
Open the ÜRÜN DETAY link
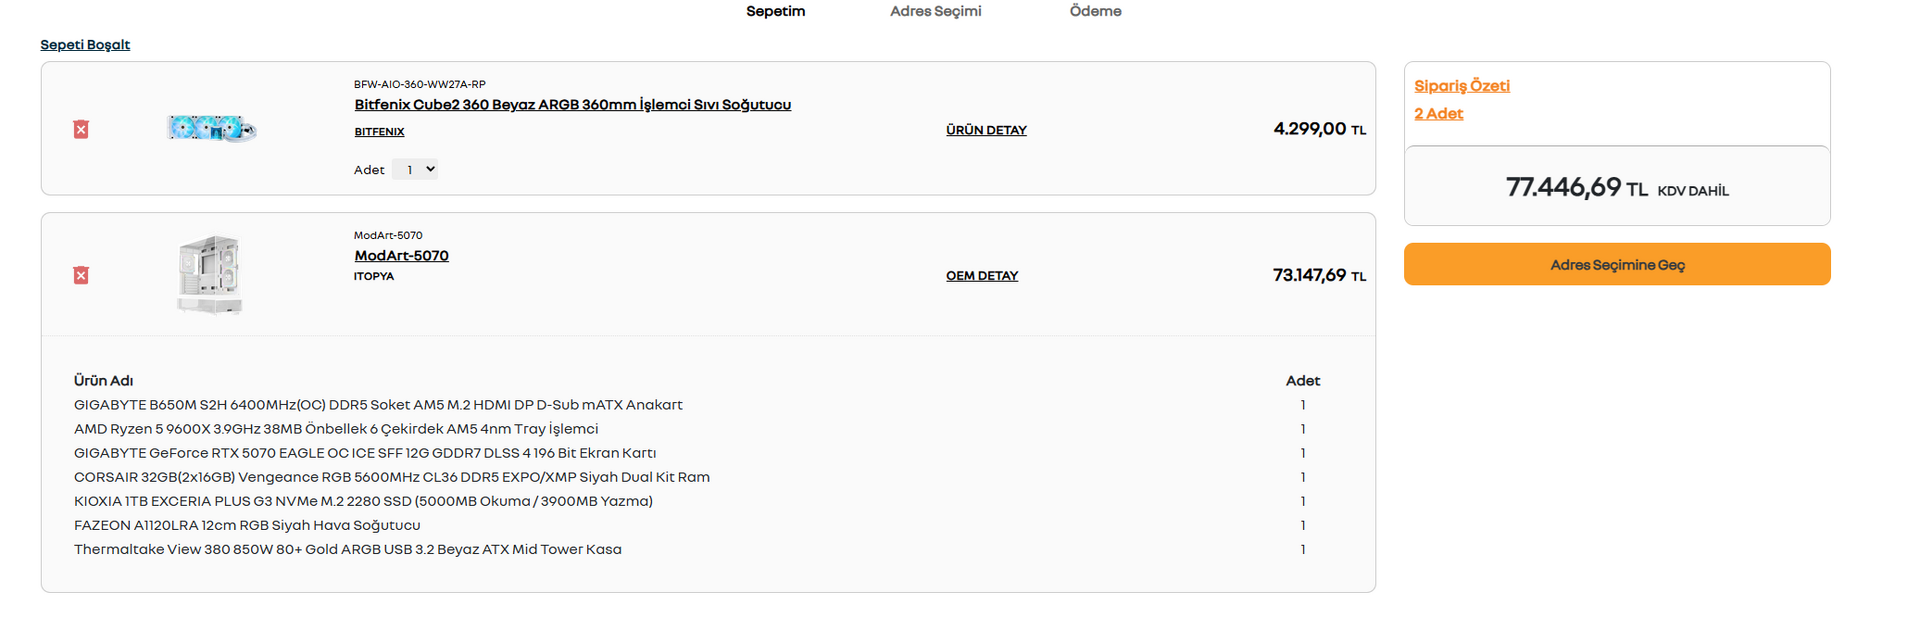coord(986,130)
